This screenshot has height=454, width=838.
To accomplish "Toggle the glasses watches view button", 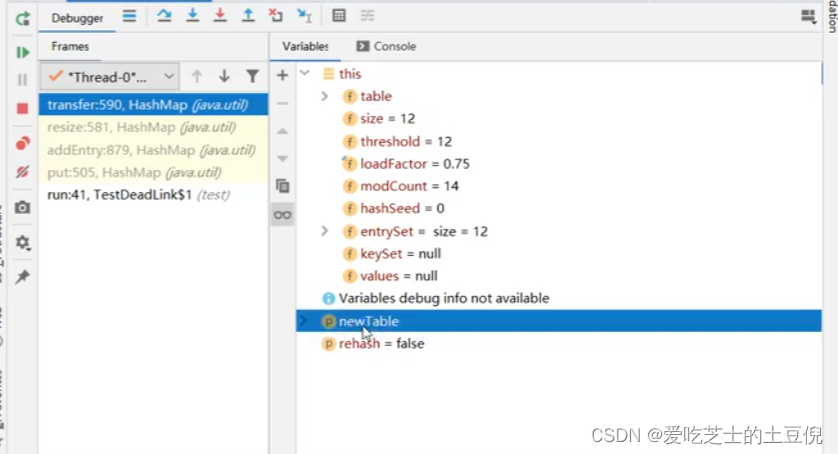I will pyautogui.click(x=283, y=215).
